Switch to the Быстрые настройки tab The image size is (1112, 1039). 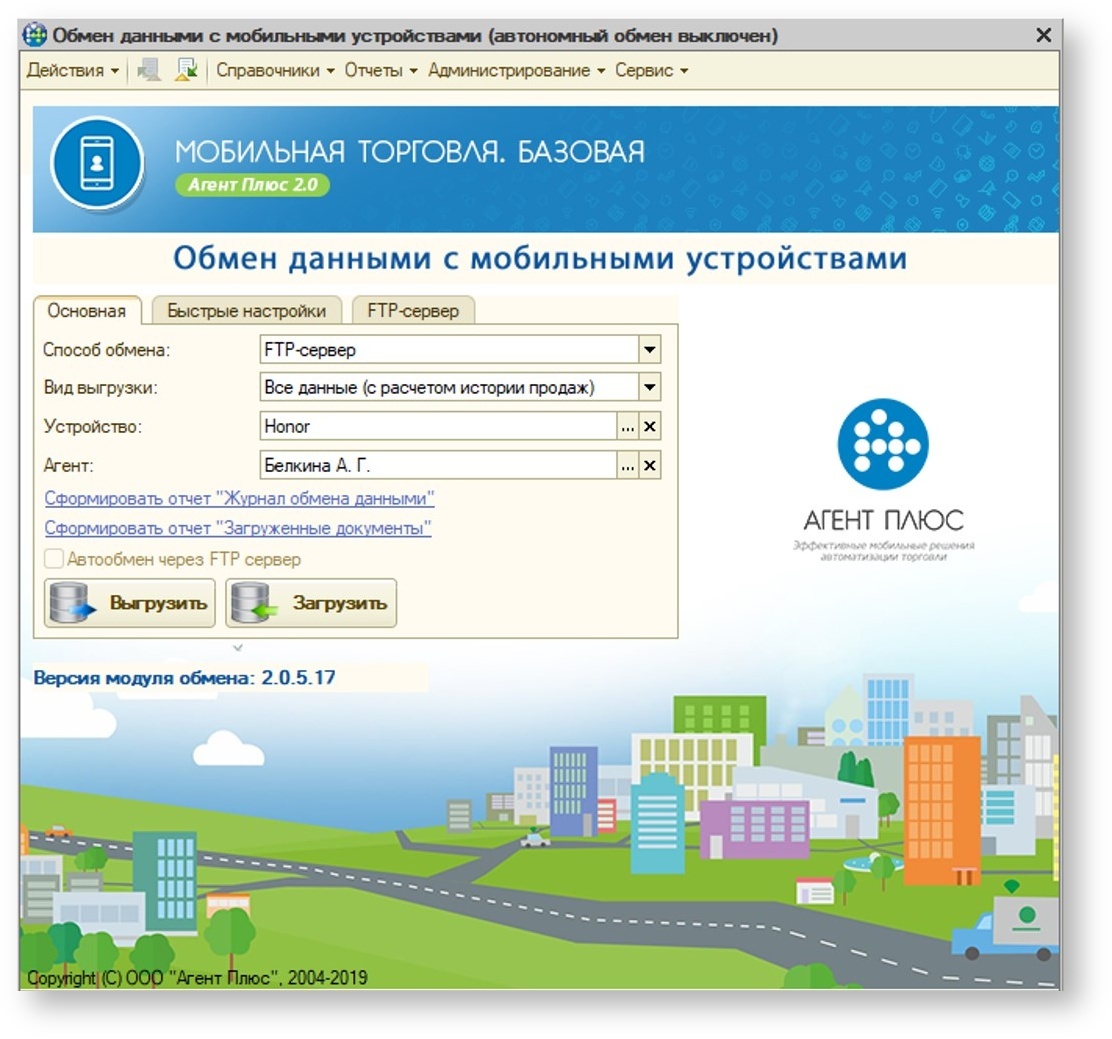coord(247,311)
